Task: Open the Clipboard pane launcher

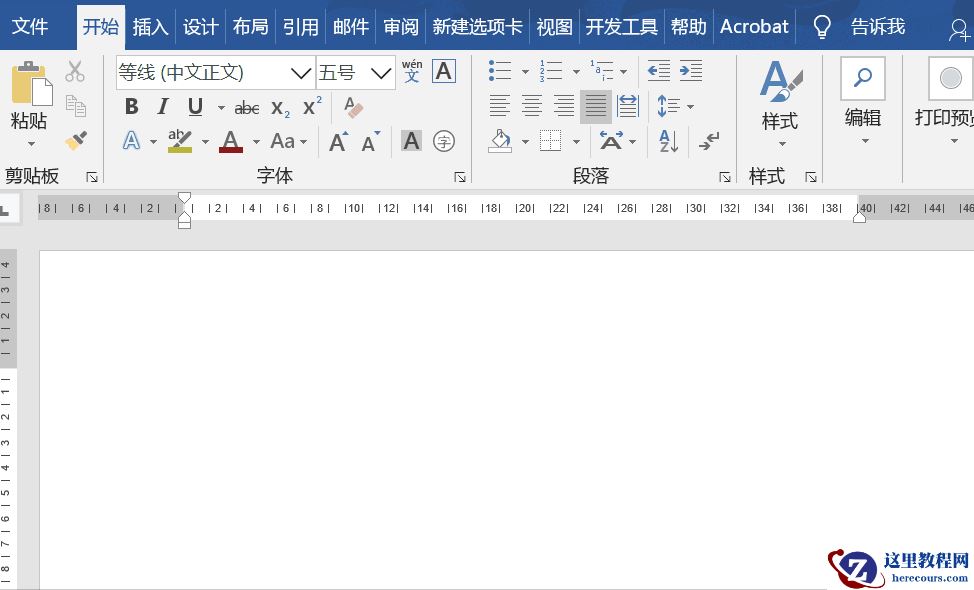Action: tap(92, 178)
